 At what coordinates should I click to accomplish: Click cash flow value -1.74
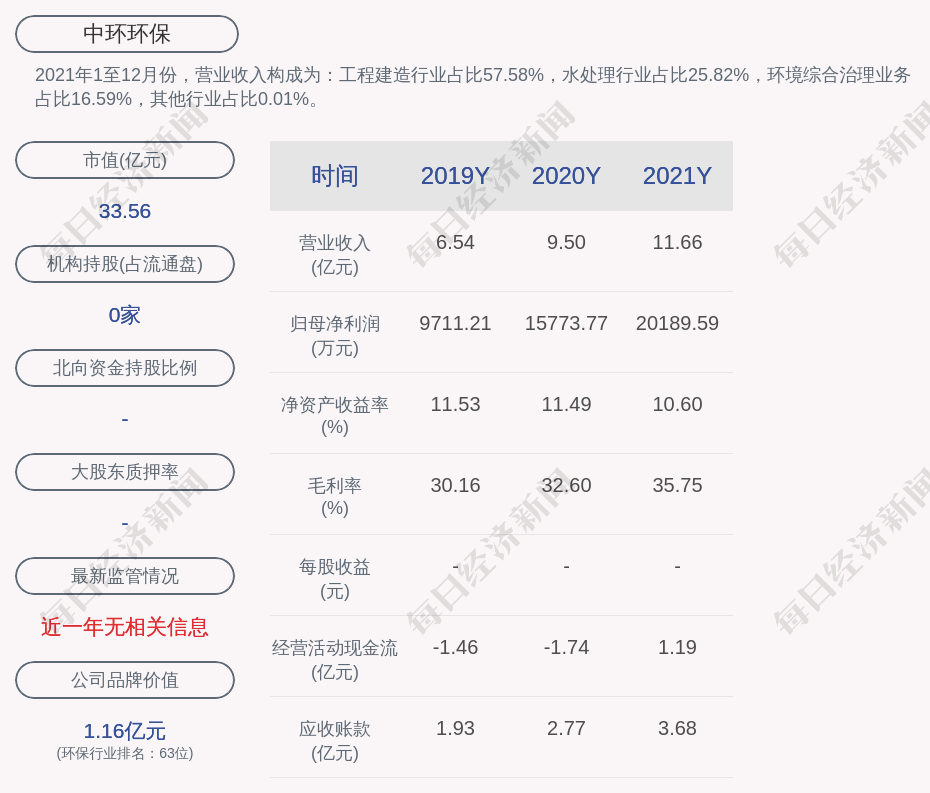(566, 647)
